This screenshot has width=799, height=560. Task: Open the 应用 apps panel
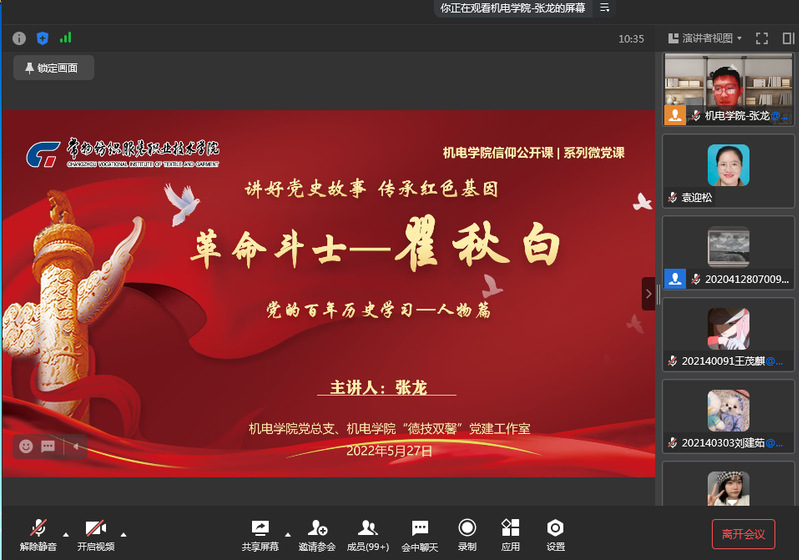click(510, 534)
